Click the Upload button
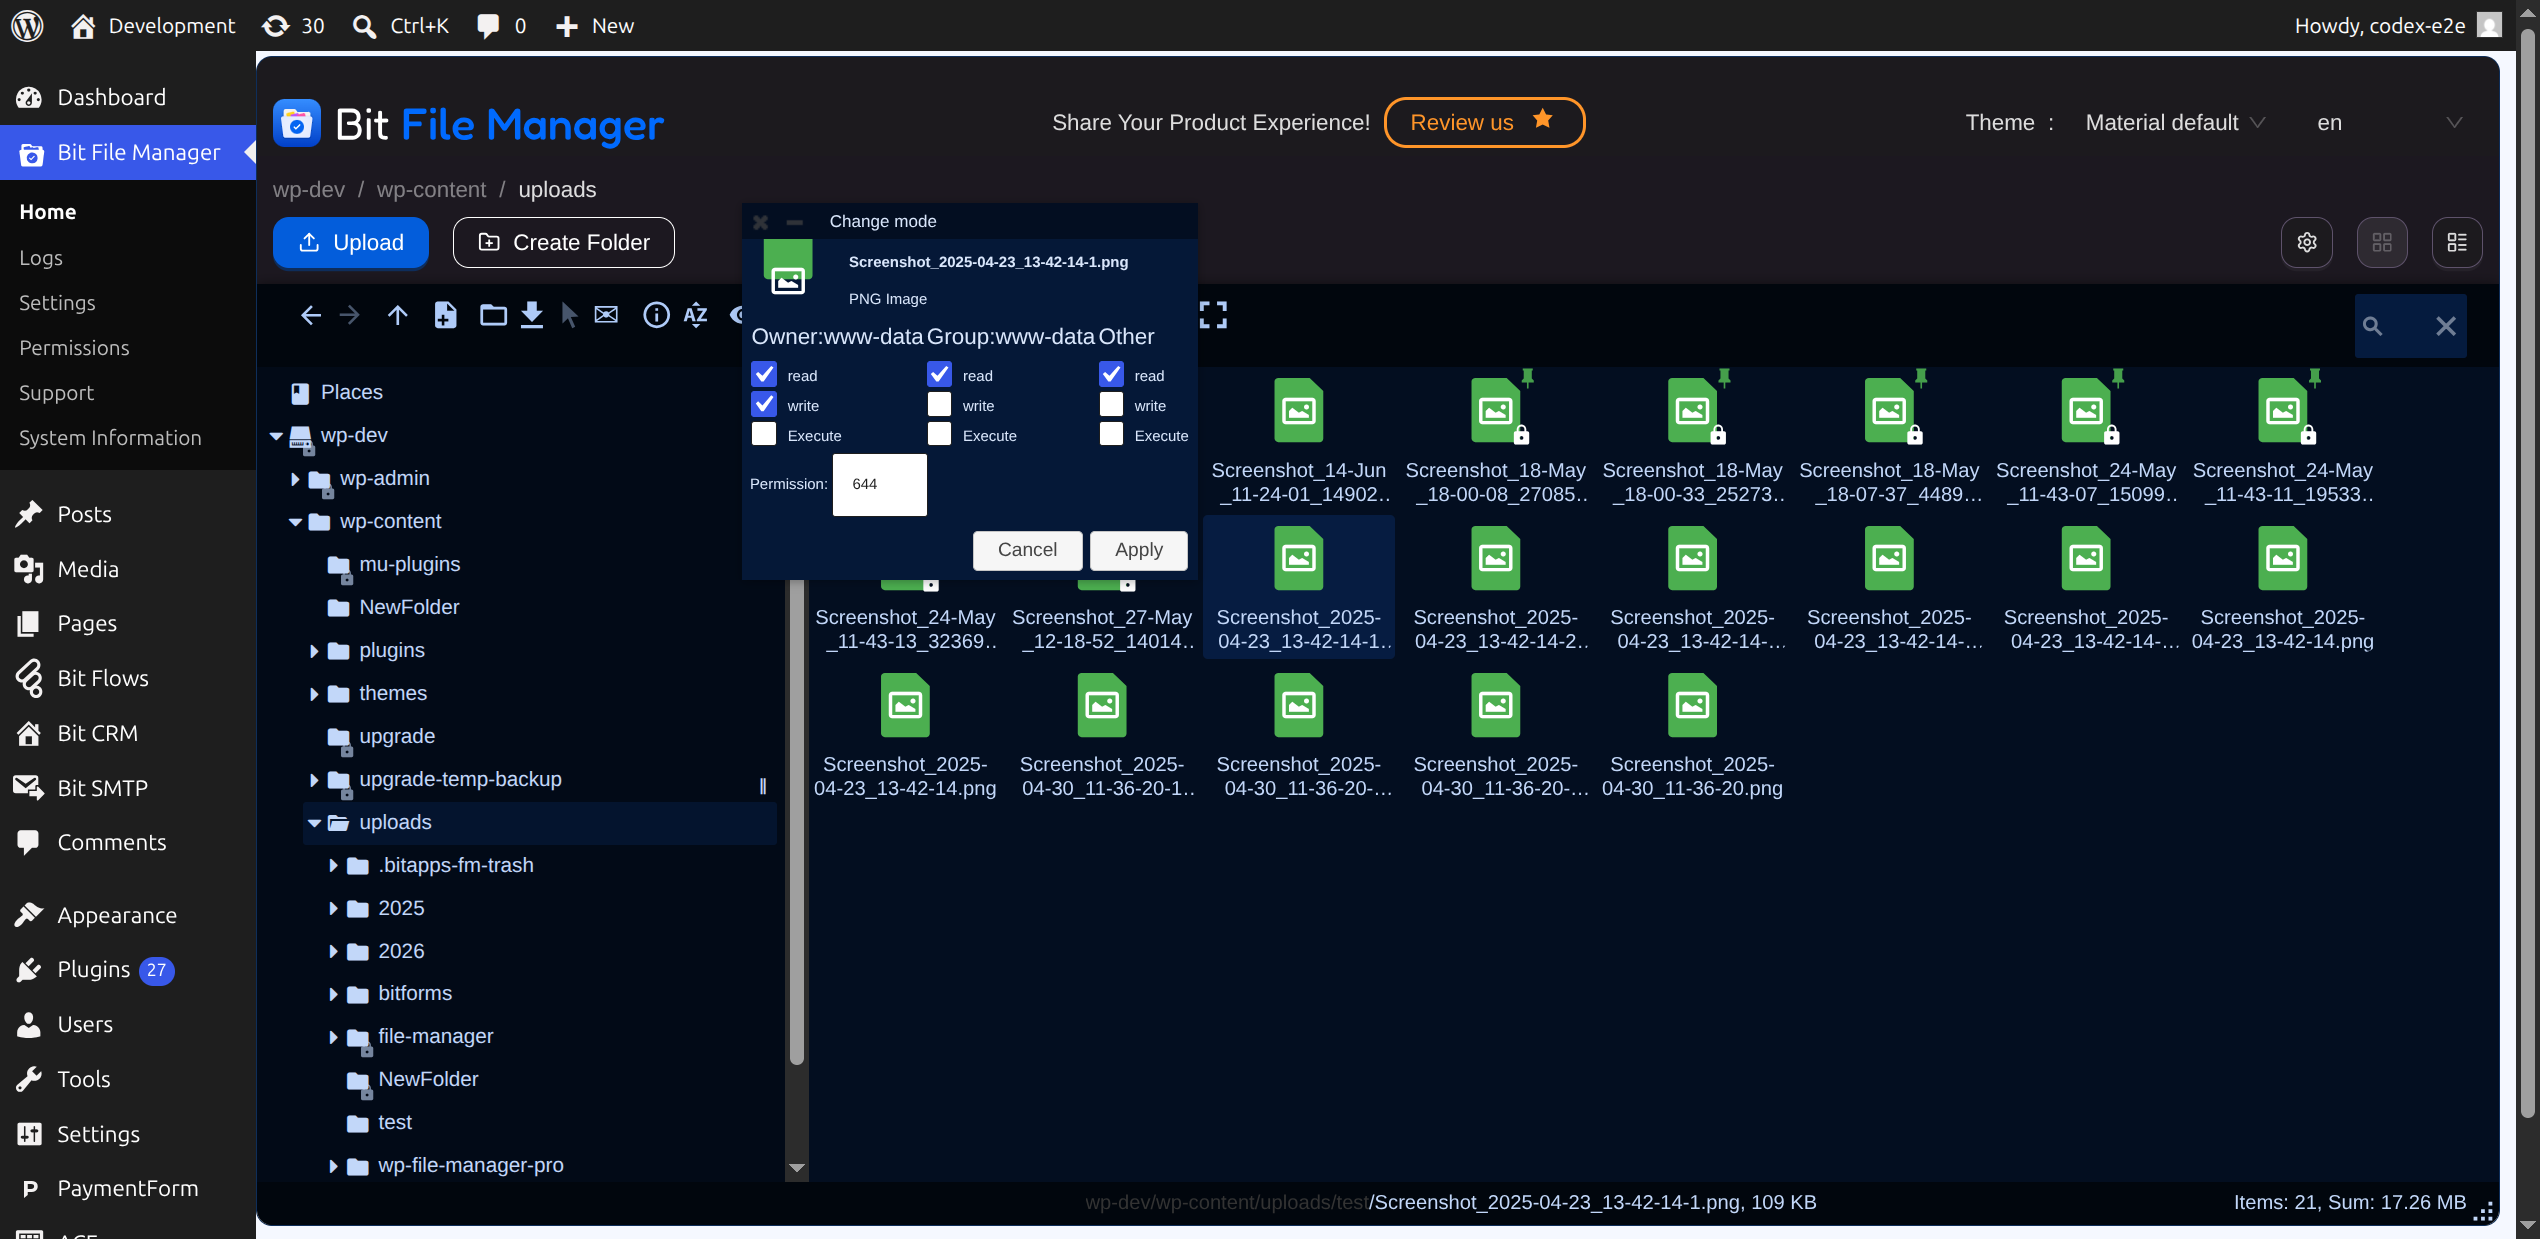The height and width of the screenshot is (1239, 2540). 351,243
